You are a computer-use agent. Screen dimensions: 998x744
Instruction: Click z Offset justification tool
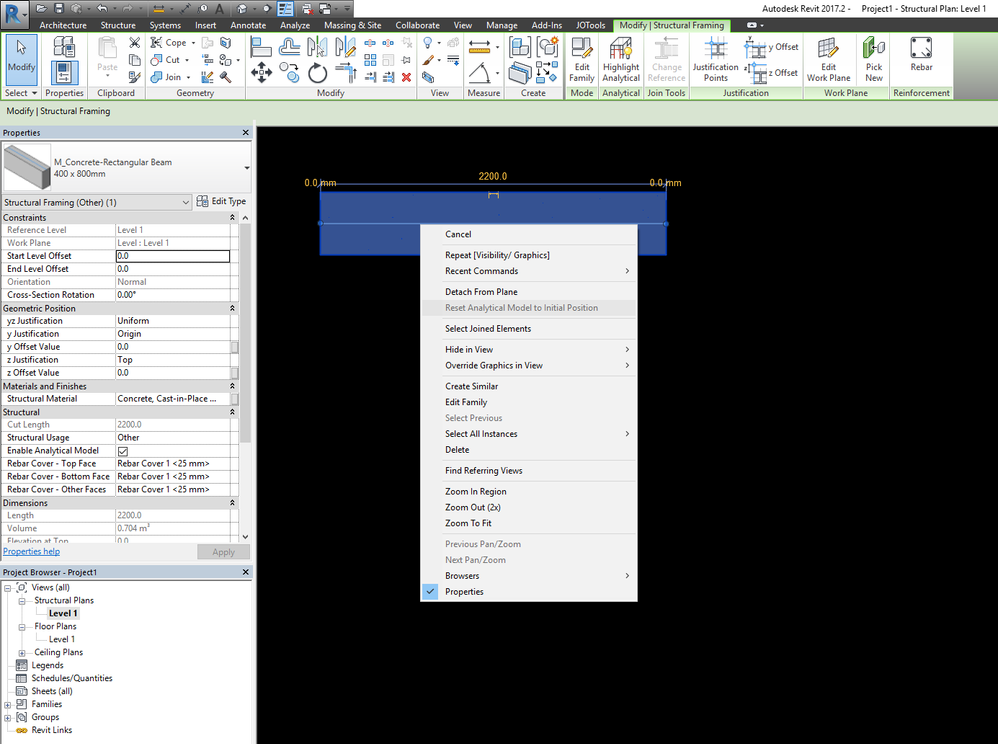(x=771, y=73)
